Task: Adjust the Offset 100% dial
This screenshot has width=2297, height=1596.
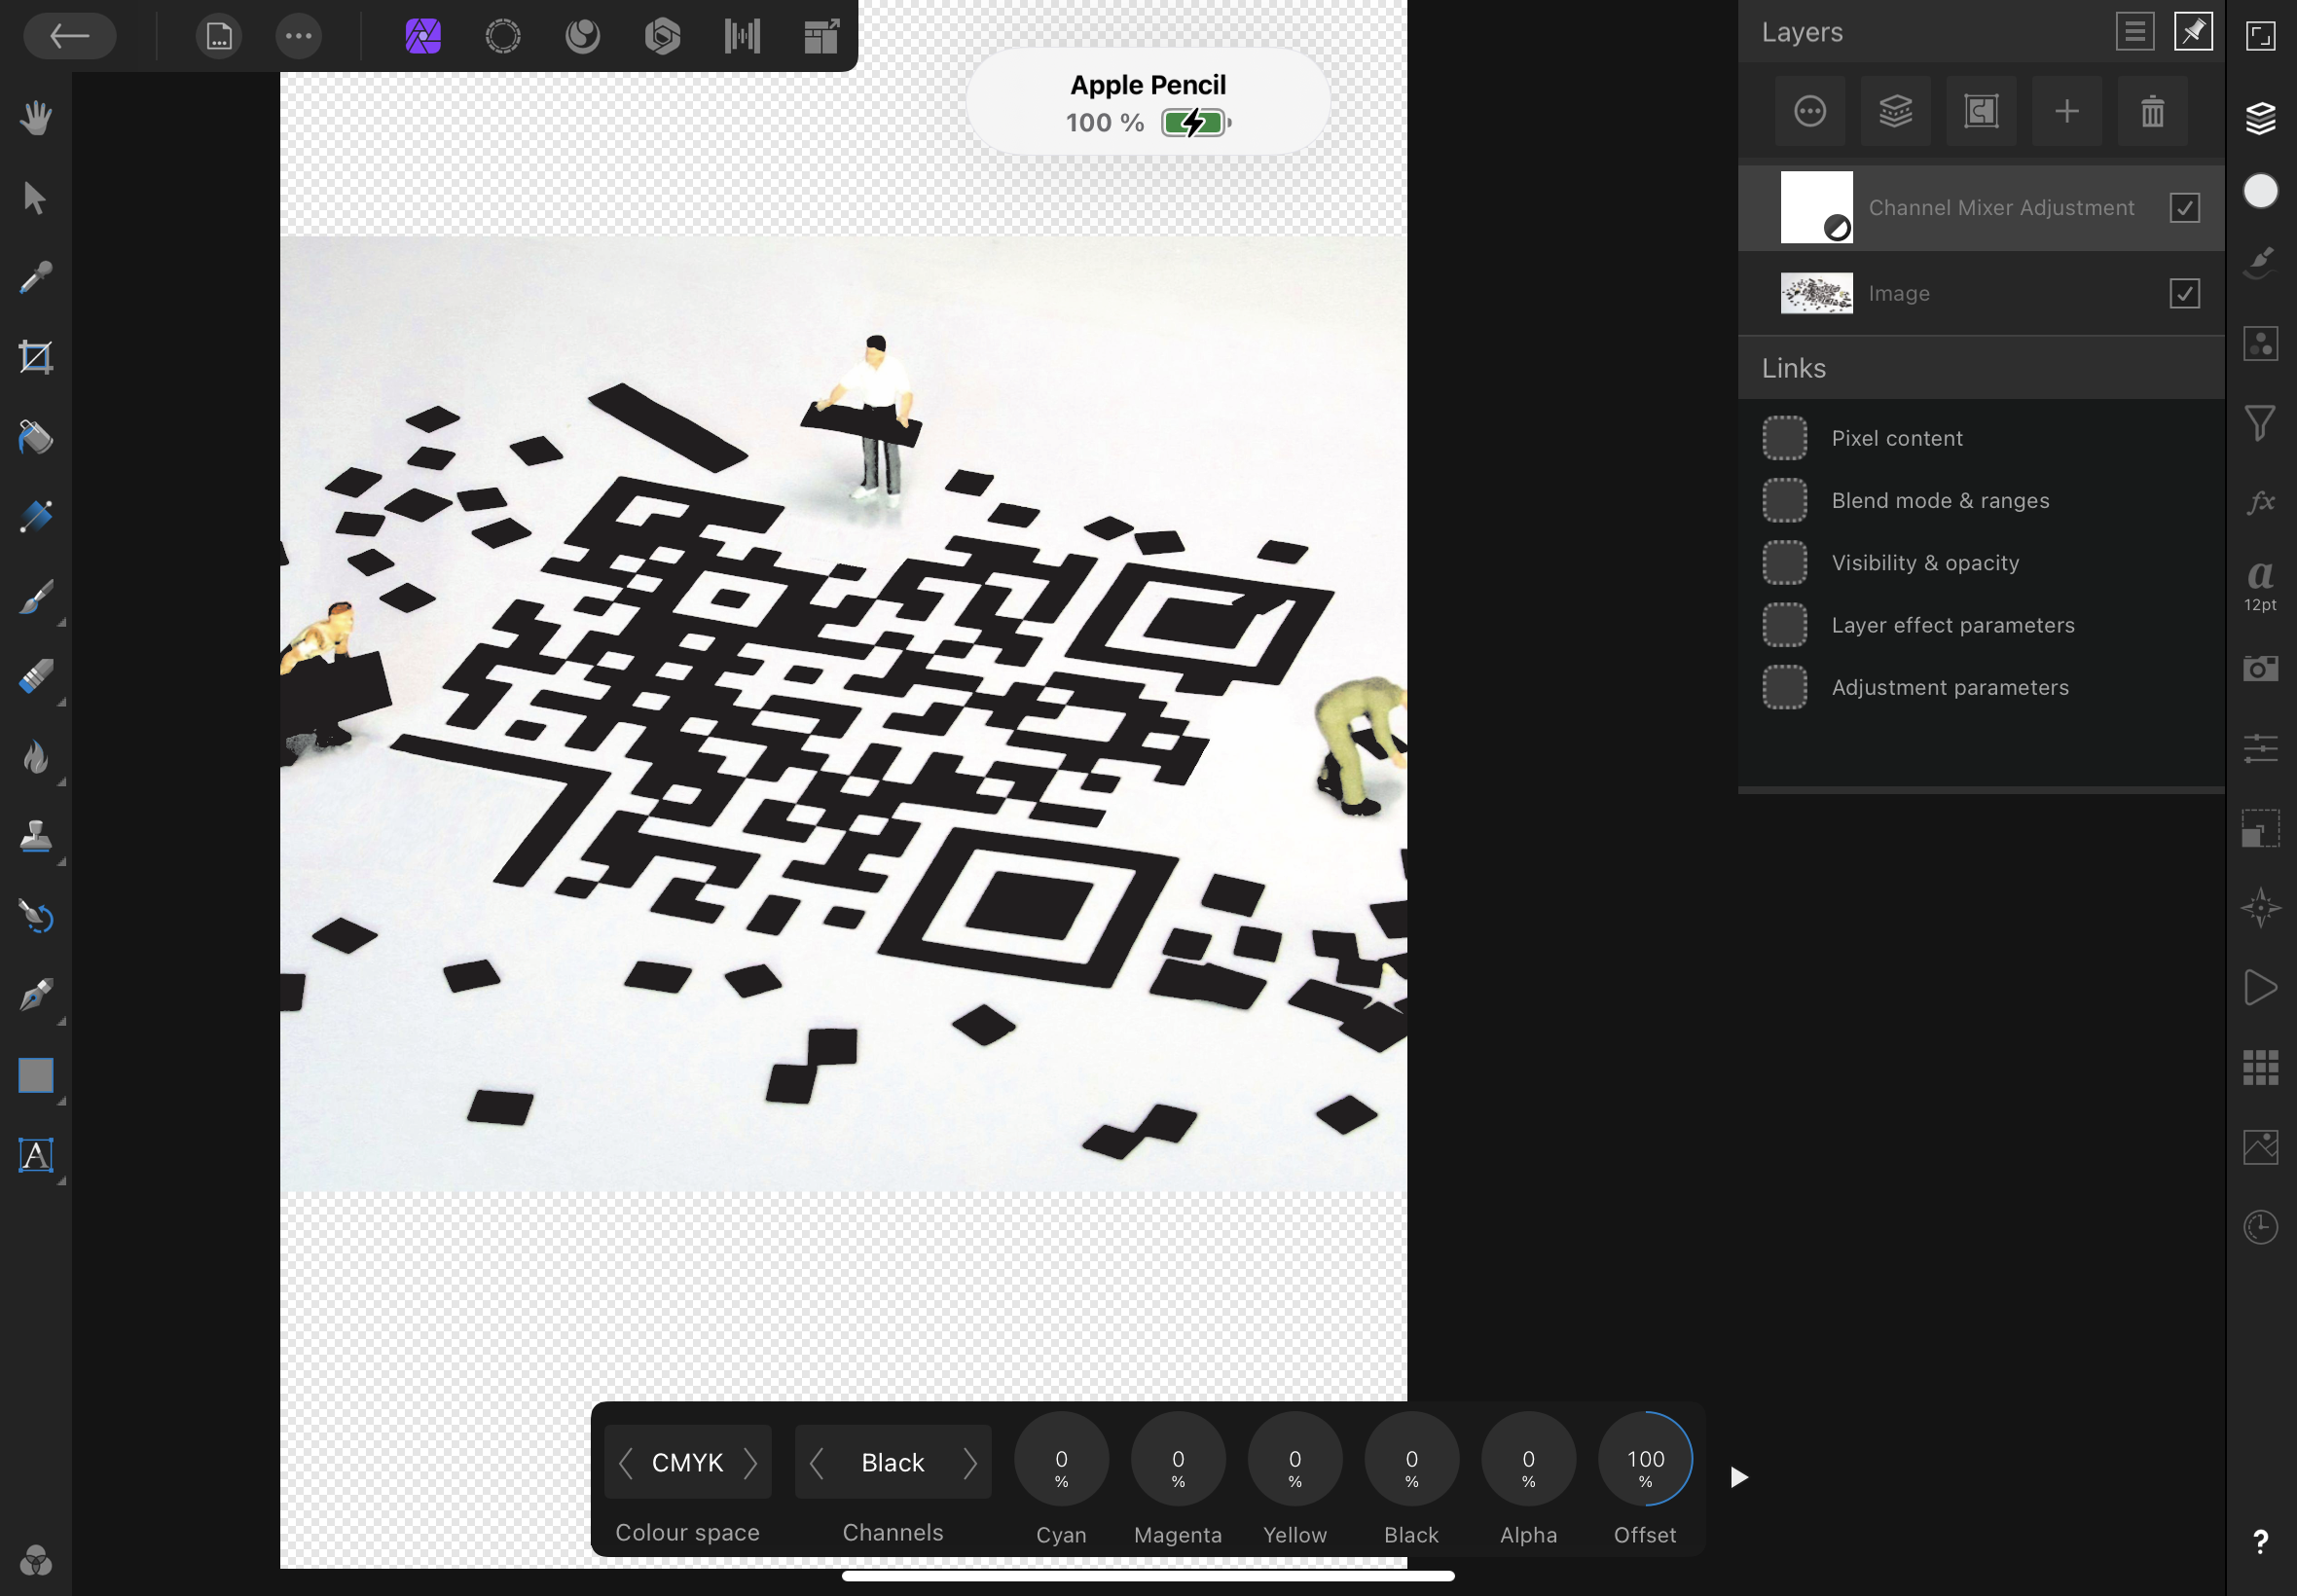Action: [1645, 1459]
